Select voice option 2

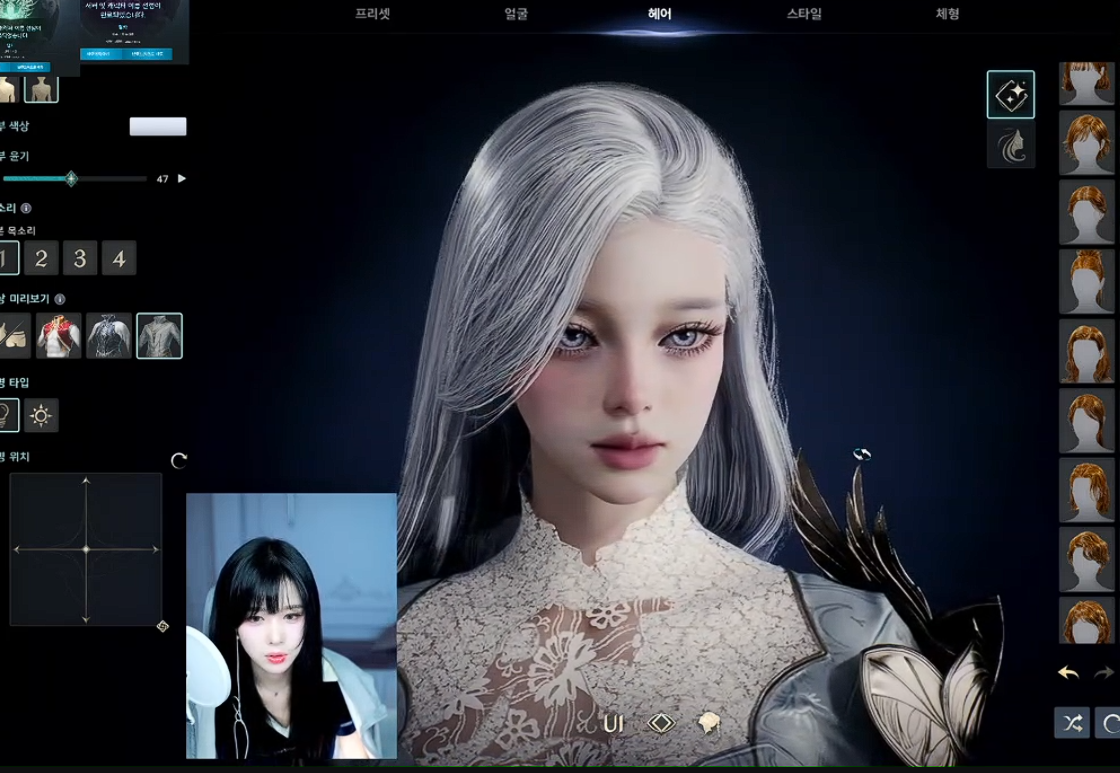tap(41, 259)
